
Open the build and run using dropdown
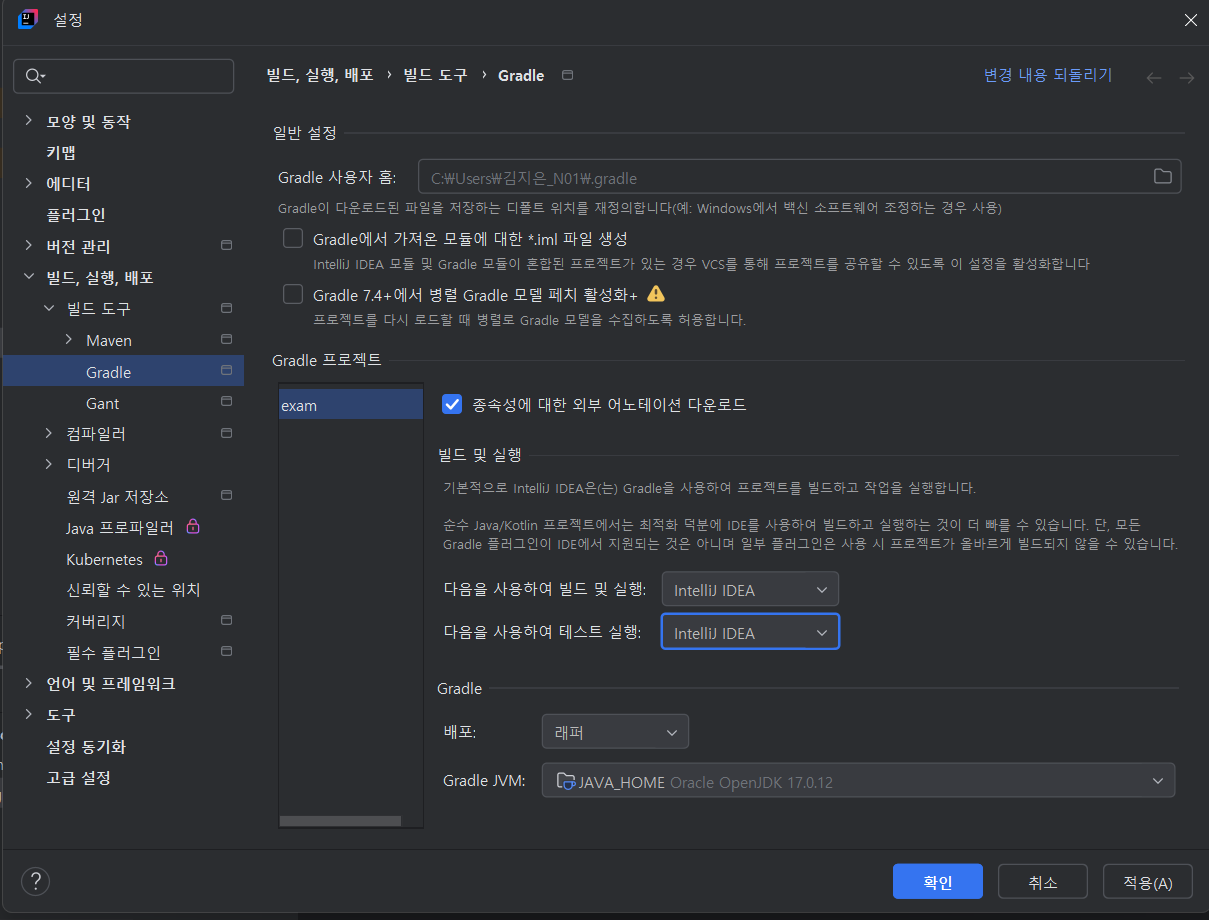(750, 589)
